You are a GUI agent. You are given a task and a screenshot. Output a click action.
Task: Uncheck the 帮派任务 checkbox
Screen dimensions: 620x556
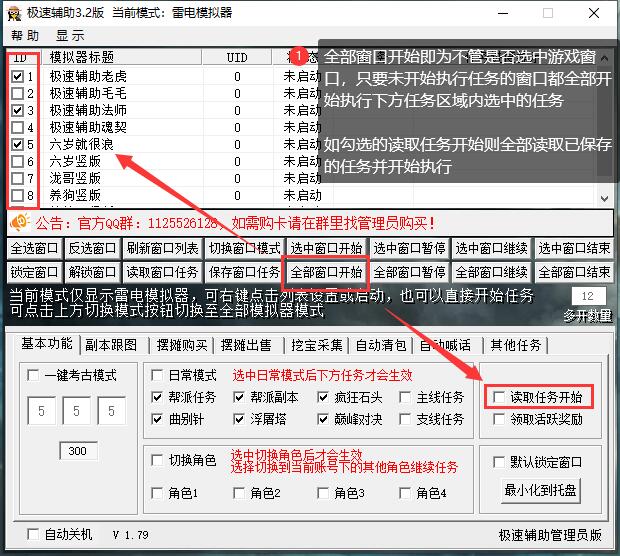[x=157, y=397]
